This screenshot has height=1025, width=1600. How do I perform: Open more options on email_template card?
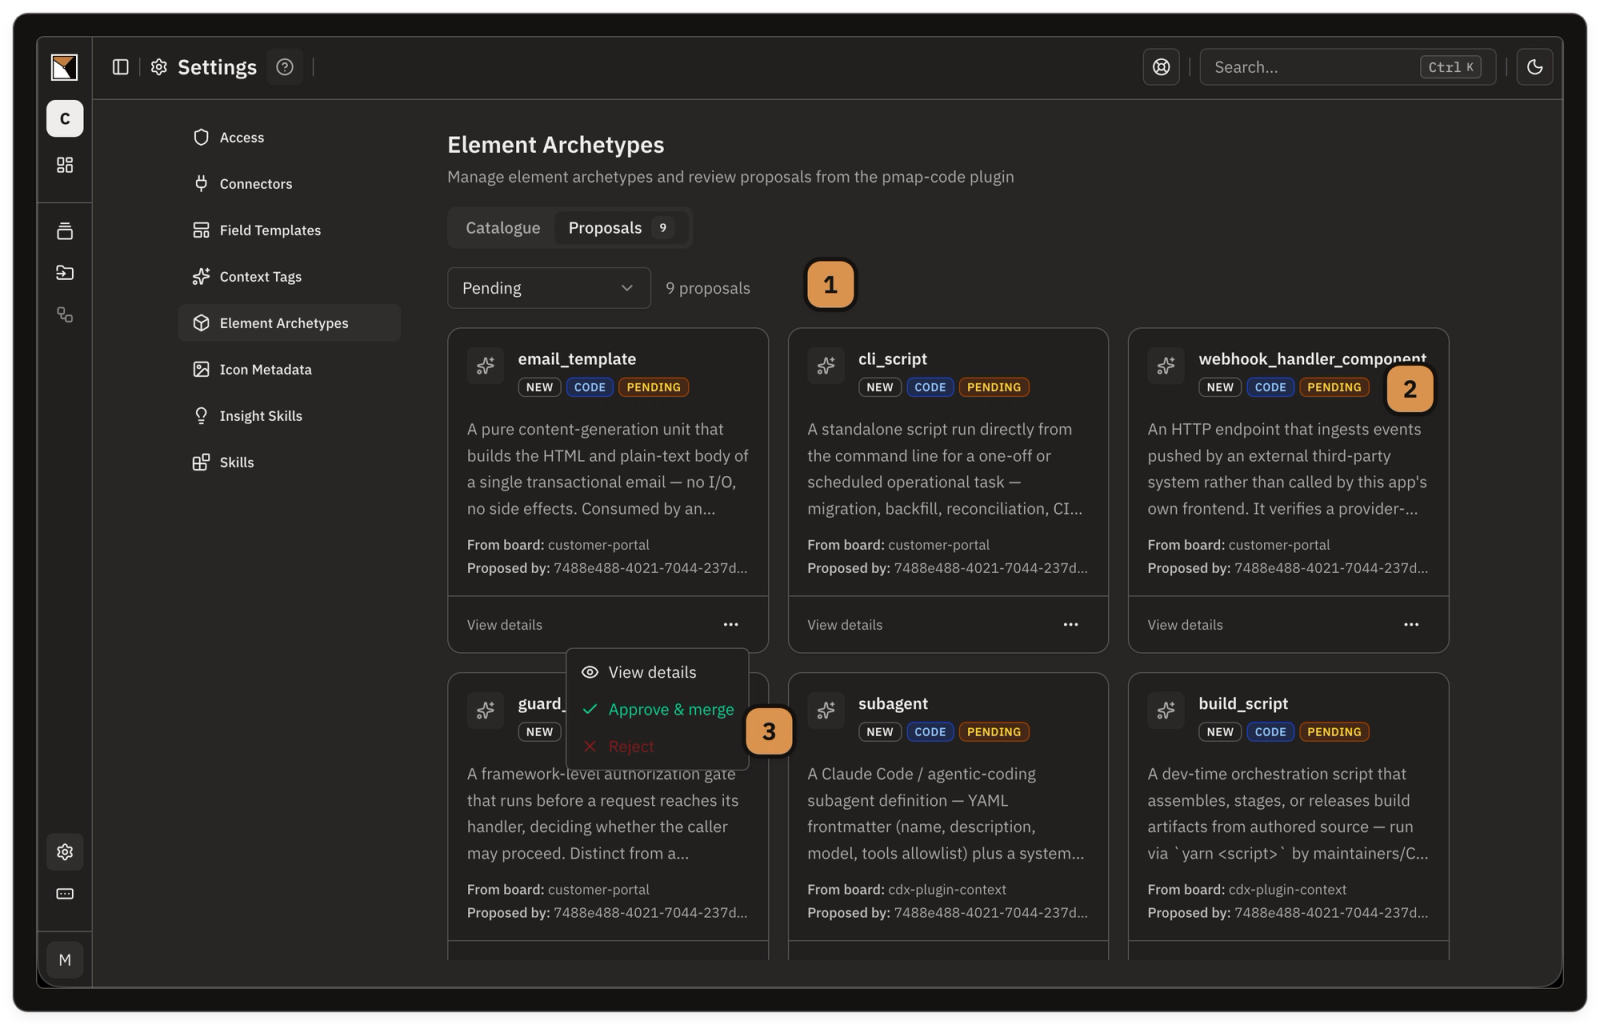click(x=731, y=625)
